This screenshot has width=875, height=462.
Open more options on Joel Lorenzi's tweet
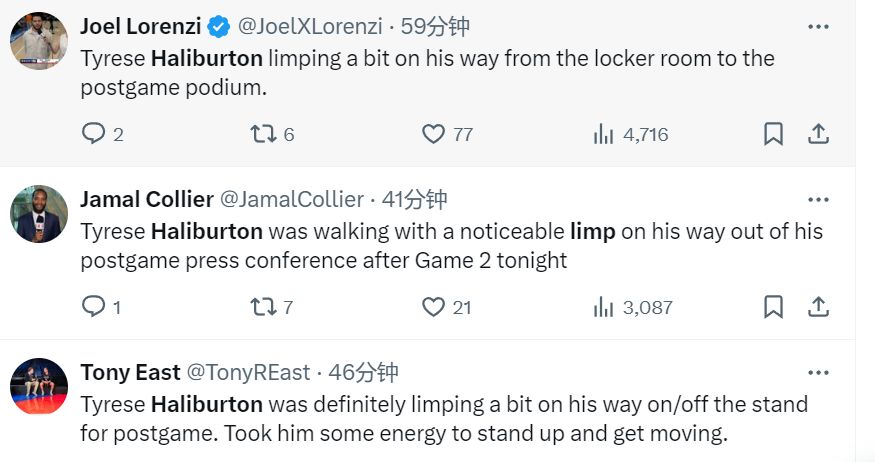click(x=818, y=27)
